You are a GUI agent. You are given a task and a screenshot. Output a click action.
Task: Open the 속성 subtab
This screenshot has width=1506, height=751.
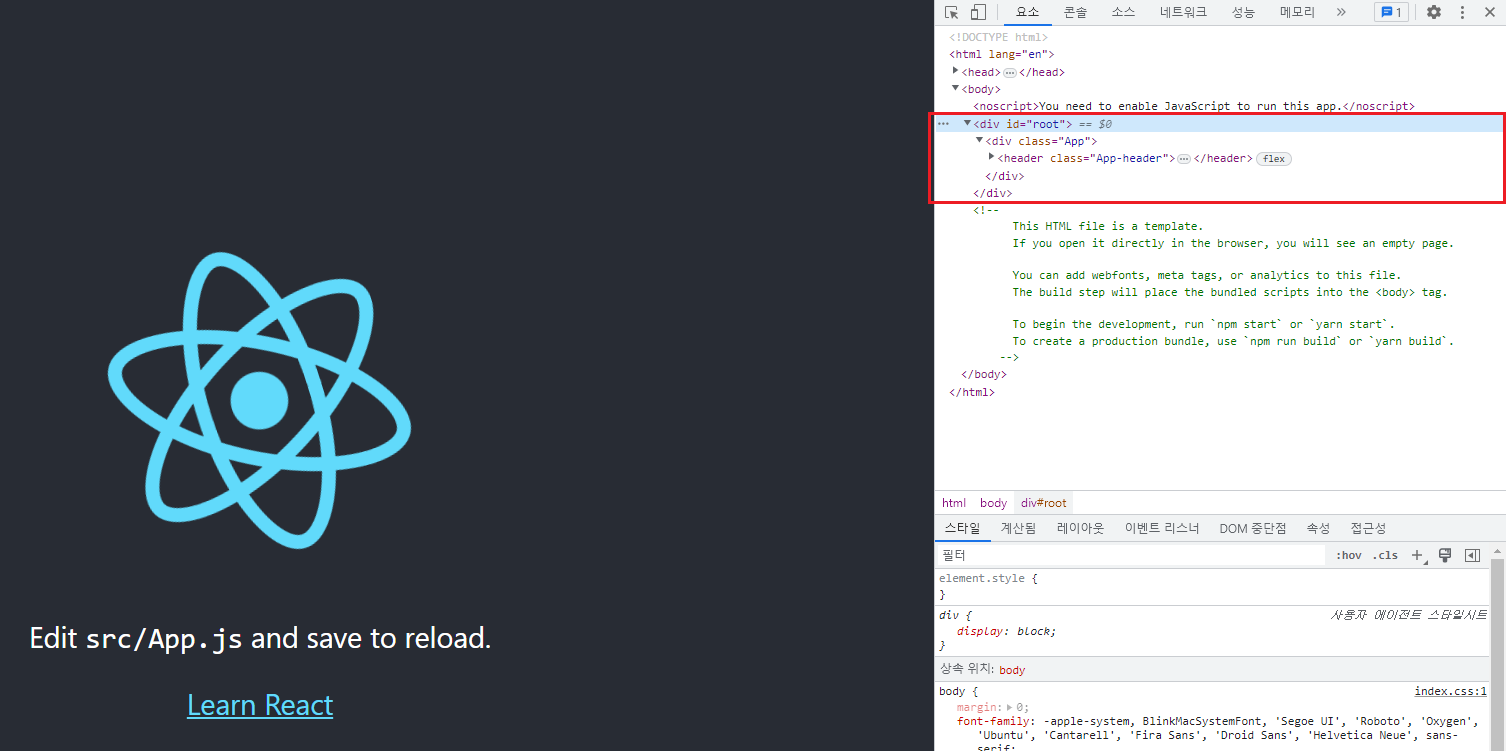click(1318, 528)
